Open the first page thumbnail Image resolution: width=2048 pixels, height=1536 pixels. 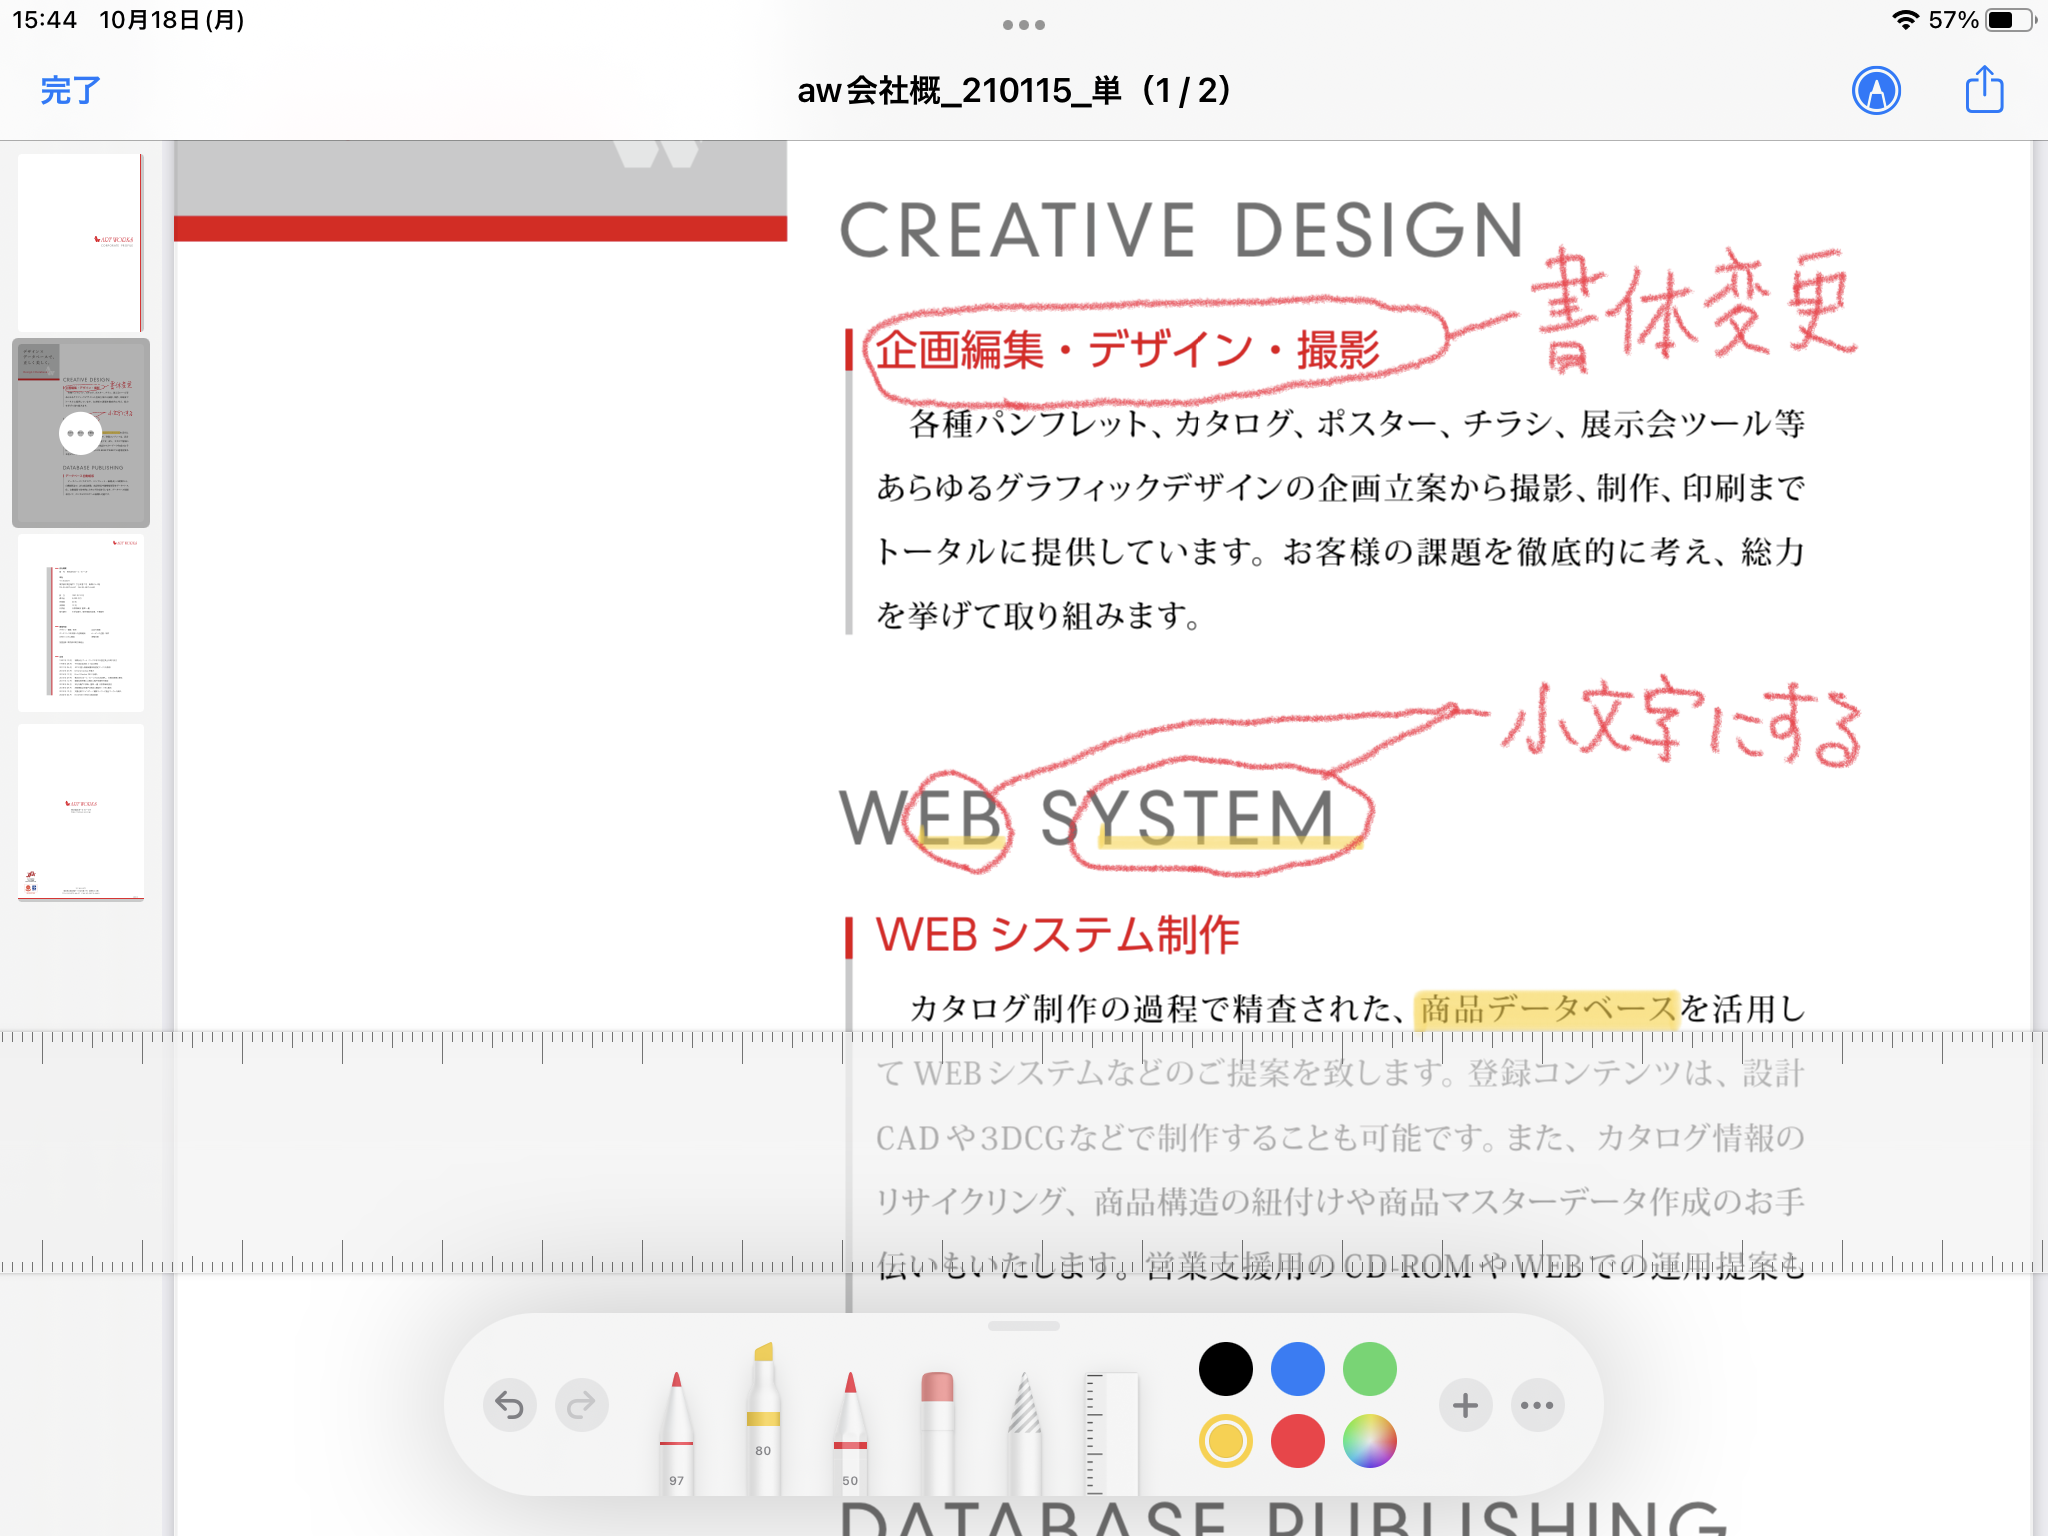[80, 242]
